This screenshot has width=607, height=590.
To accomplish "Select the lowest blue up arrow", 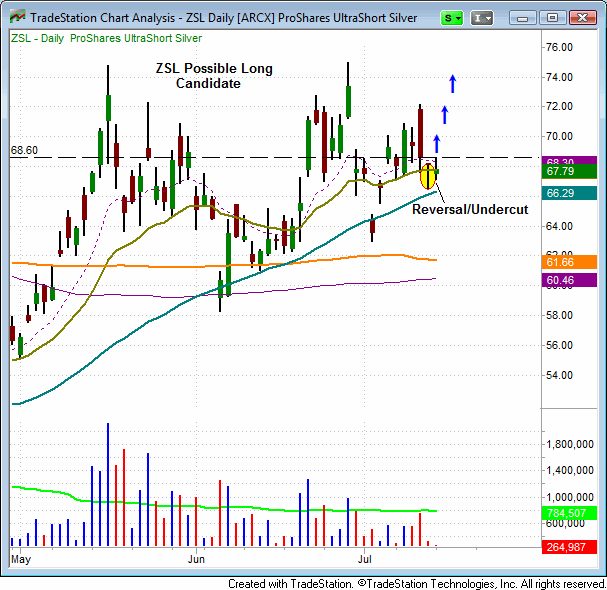I will [436, 143].
